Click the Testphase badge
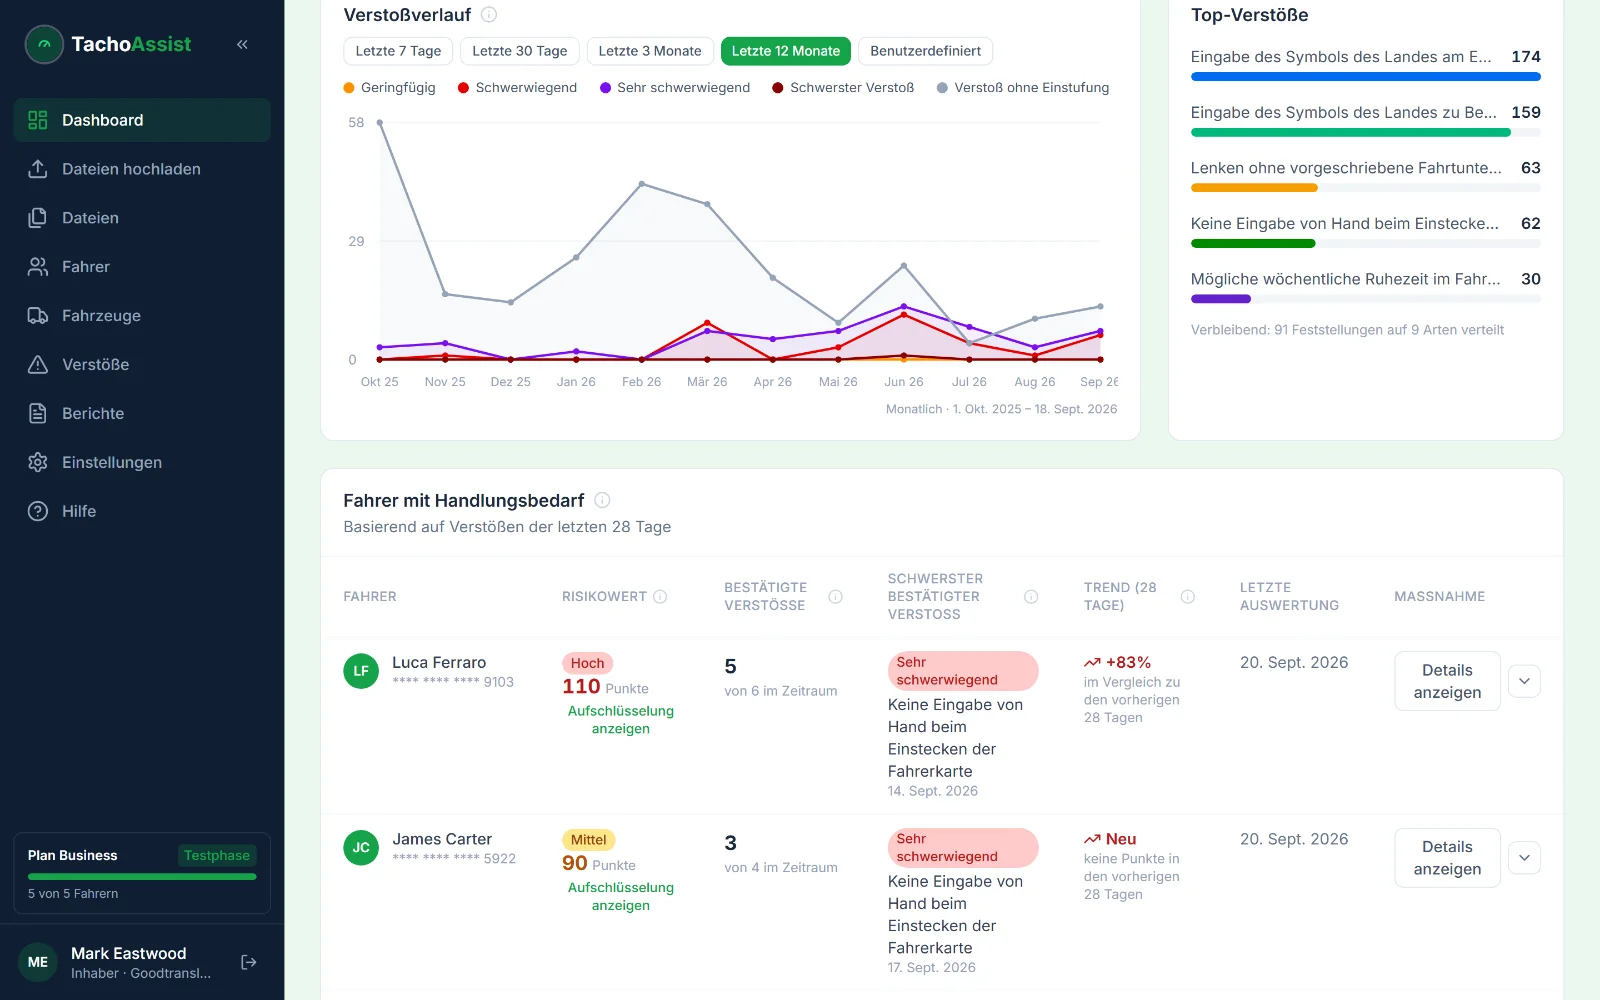Image resolution: width=1600 pixels, height=1000 pixels. [217, 856]
